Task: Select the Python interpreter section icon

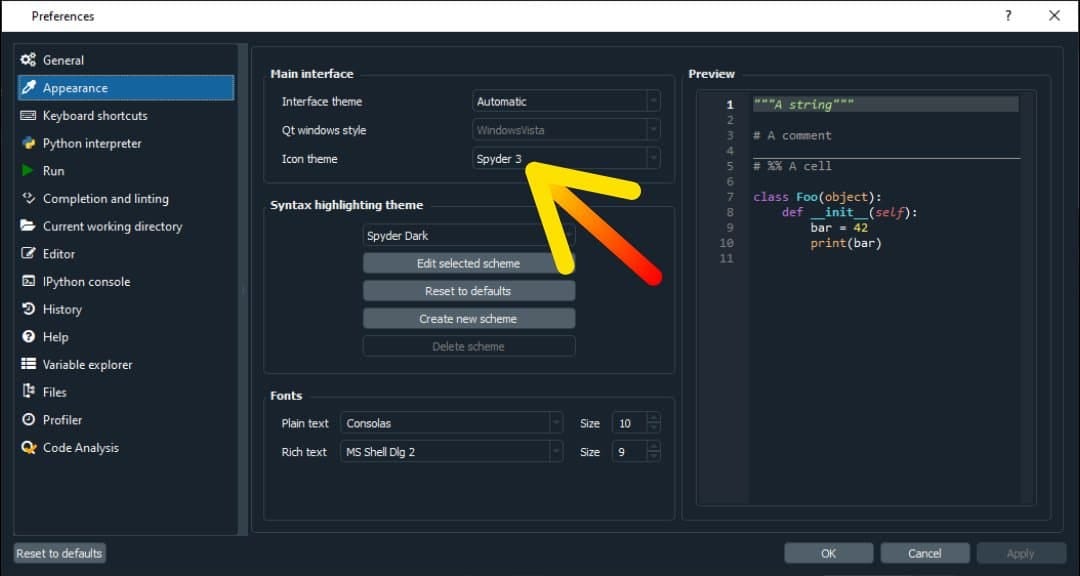Action: (x=29, y=143)
